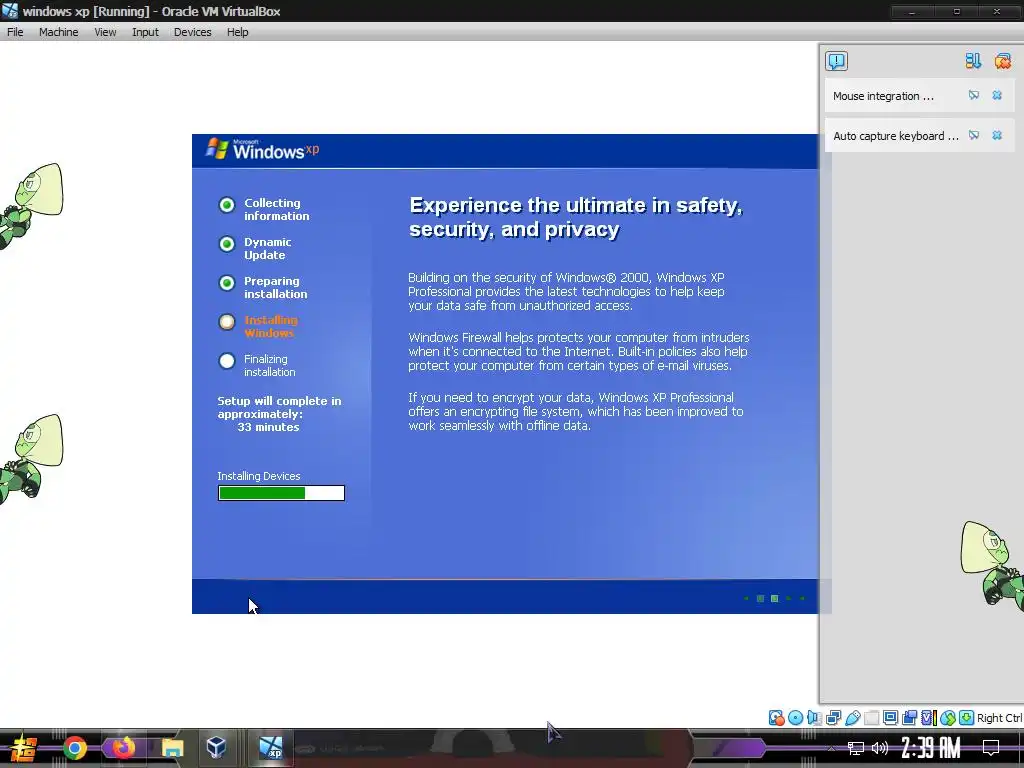Click the recording status icon
The height and width of the screenshot is (768, 1024).
909,718
